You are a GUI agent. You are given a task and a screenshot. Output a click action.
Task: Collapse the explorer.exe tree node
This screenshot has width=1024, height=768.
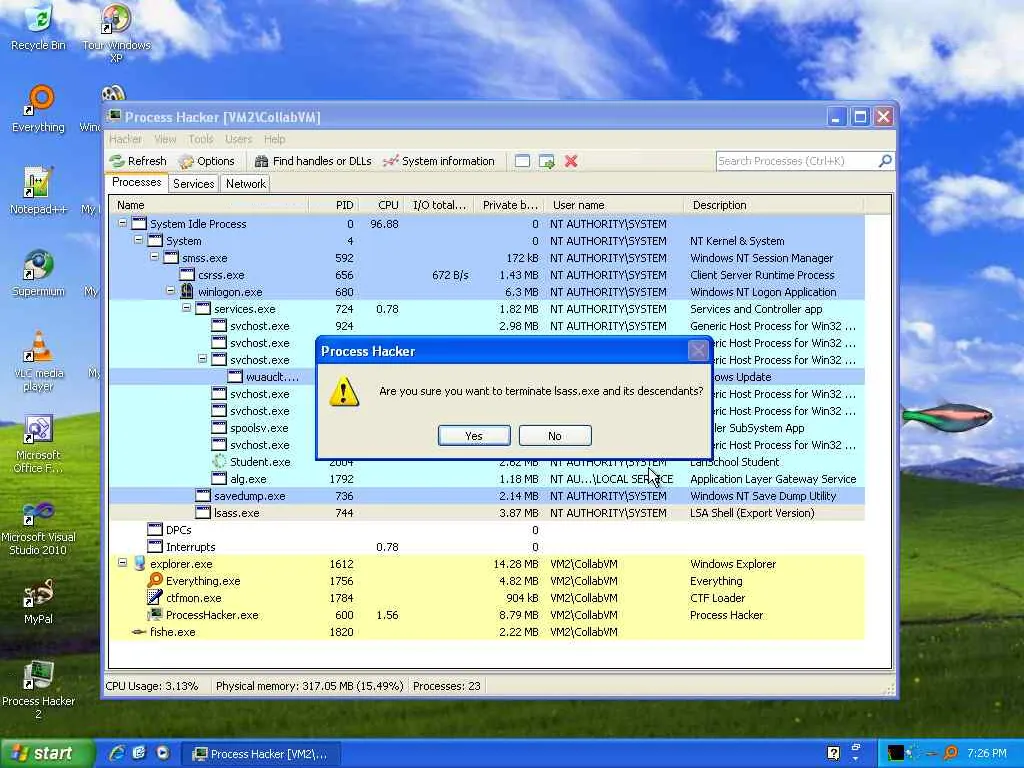point(122,563)
